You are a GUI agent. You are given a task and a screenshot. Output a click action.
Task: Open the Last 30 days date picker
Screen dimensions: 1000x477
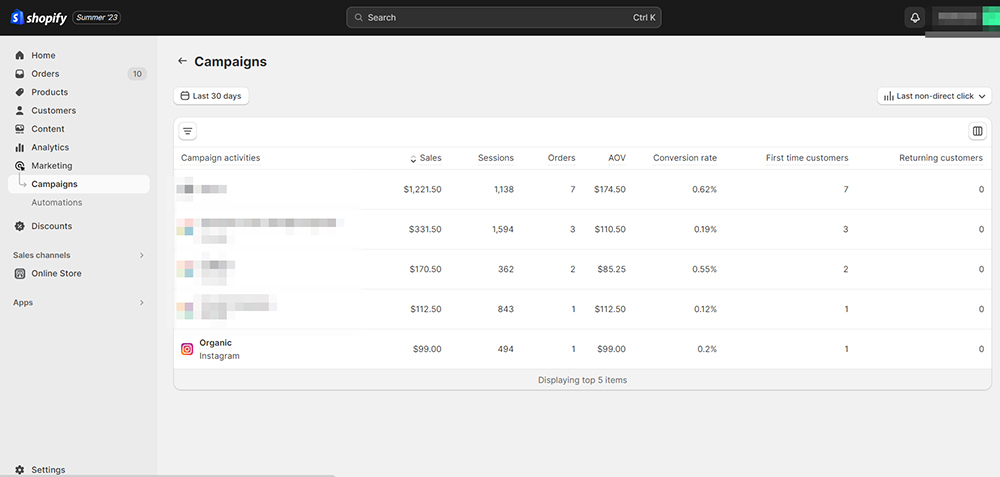click(x=211, y=96)
